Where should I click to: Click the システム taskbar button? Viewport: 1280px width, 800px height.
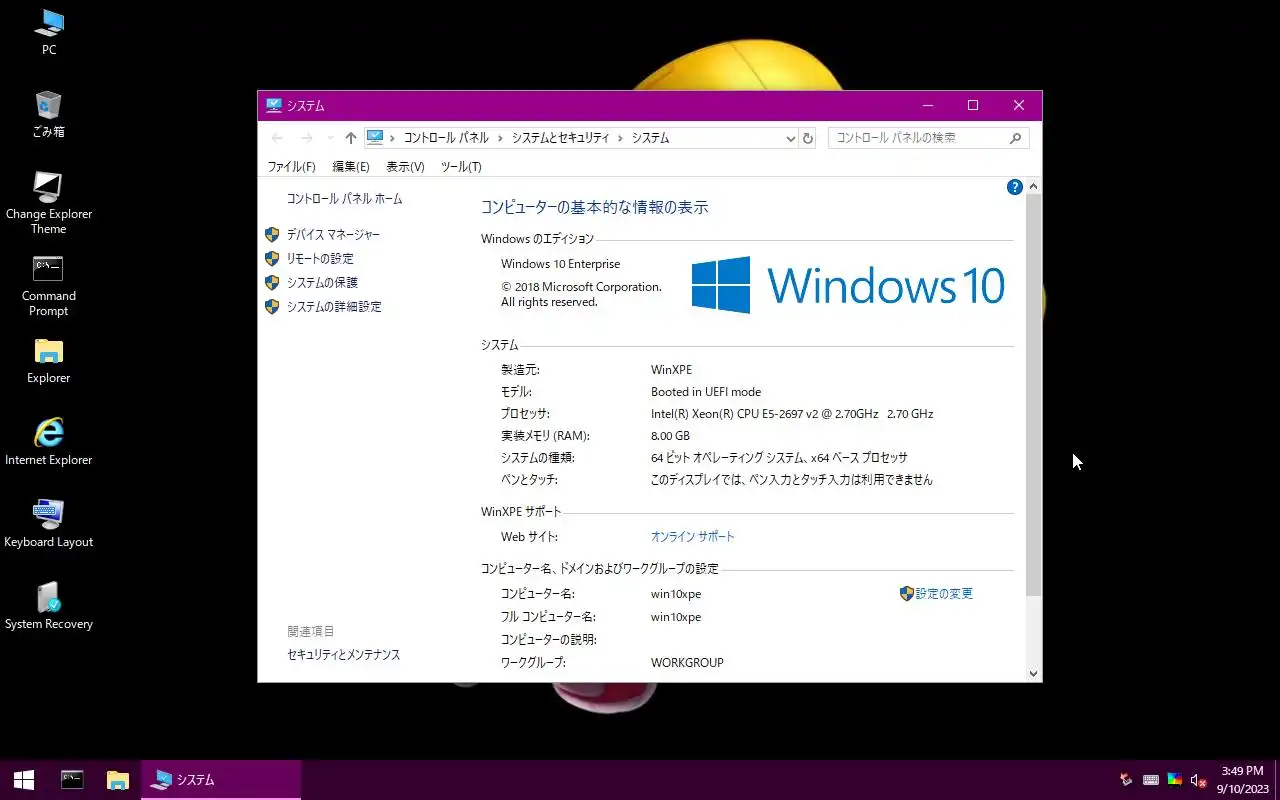click(221, 780)
